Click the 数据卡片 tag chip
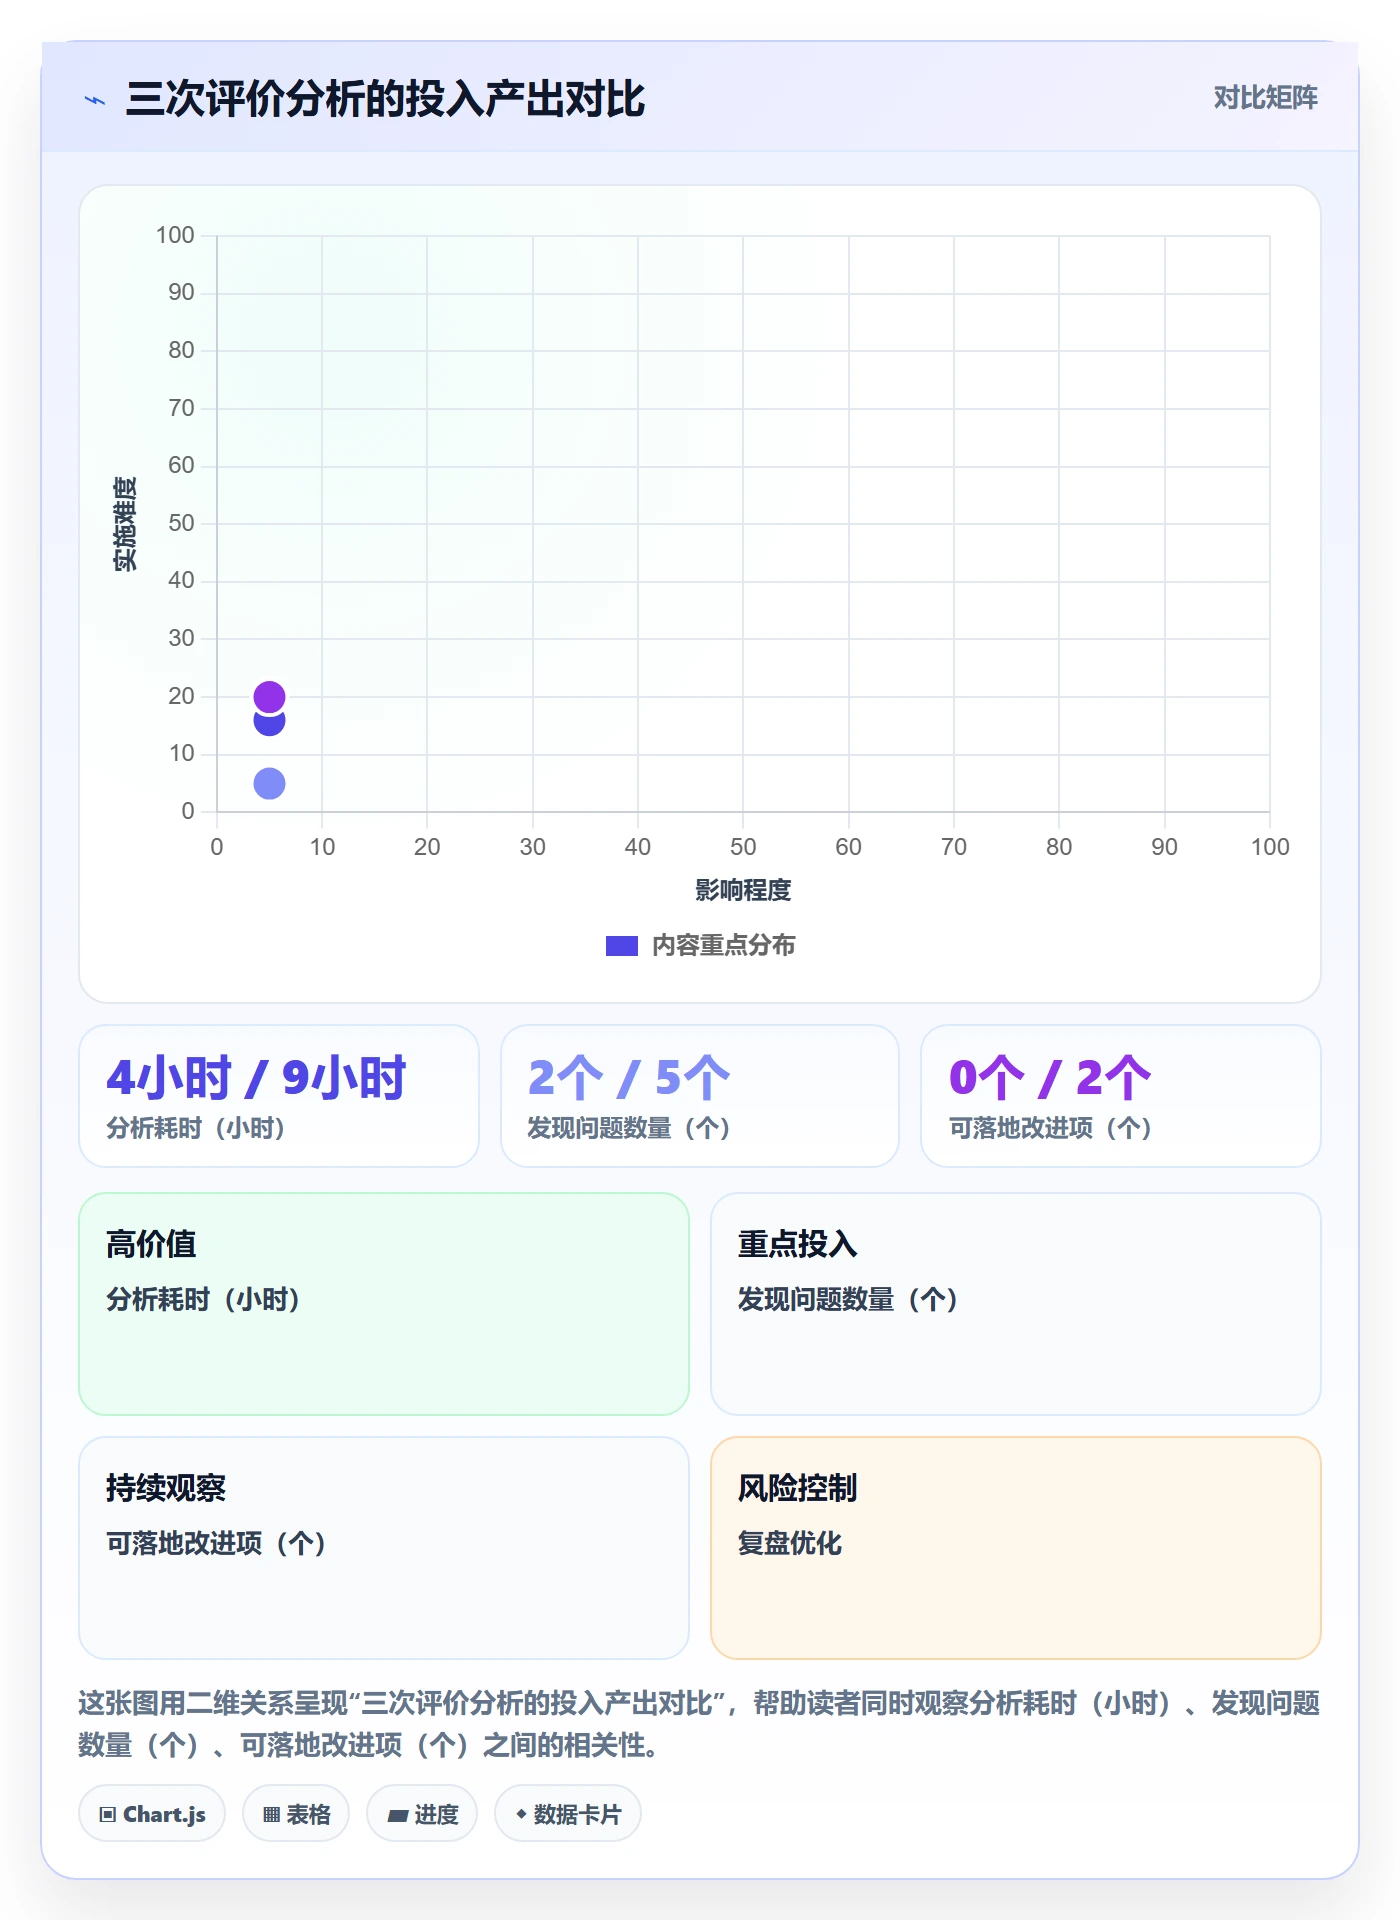 (x=568, y=1814)
